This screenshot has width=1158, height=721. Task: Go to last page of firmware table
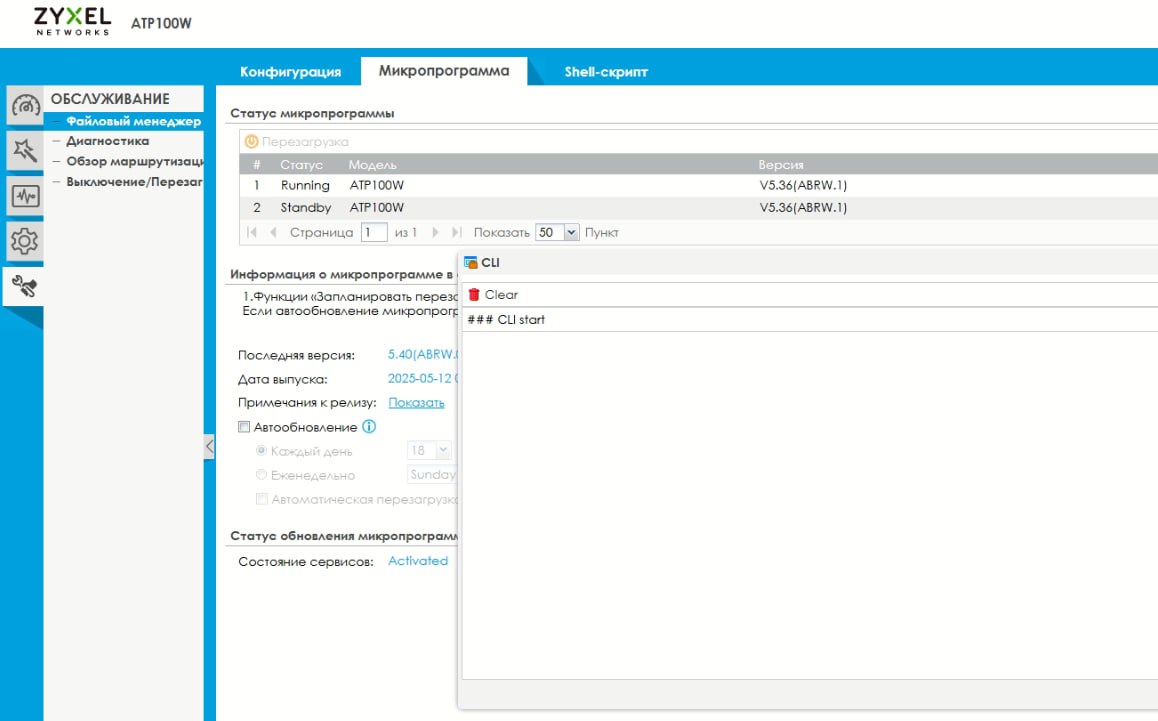(x=456, y=232)
